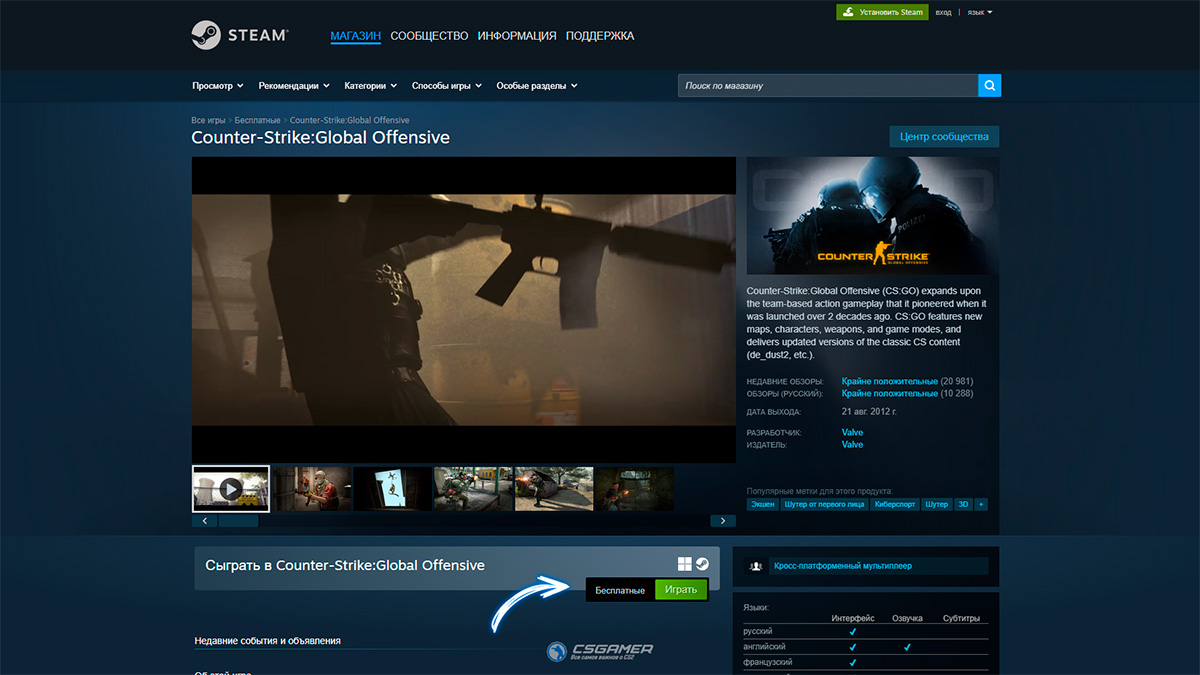Click the Озвучка column header
The width and height of the screenshot is (1200, 675).
[907, 618]
